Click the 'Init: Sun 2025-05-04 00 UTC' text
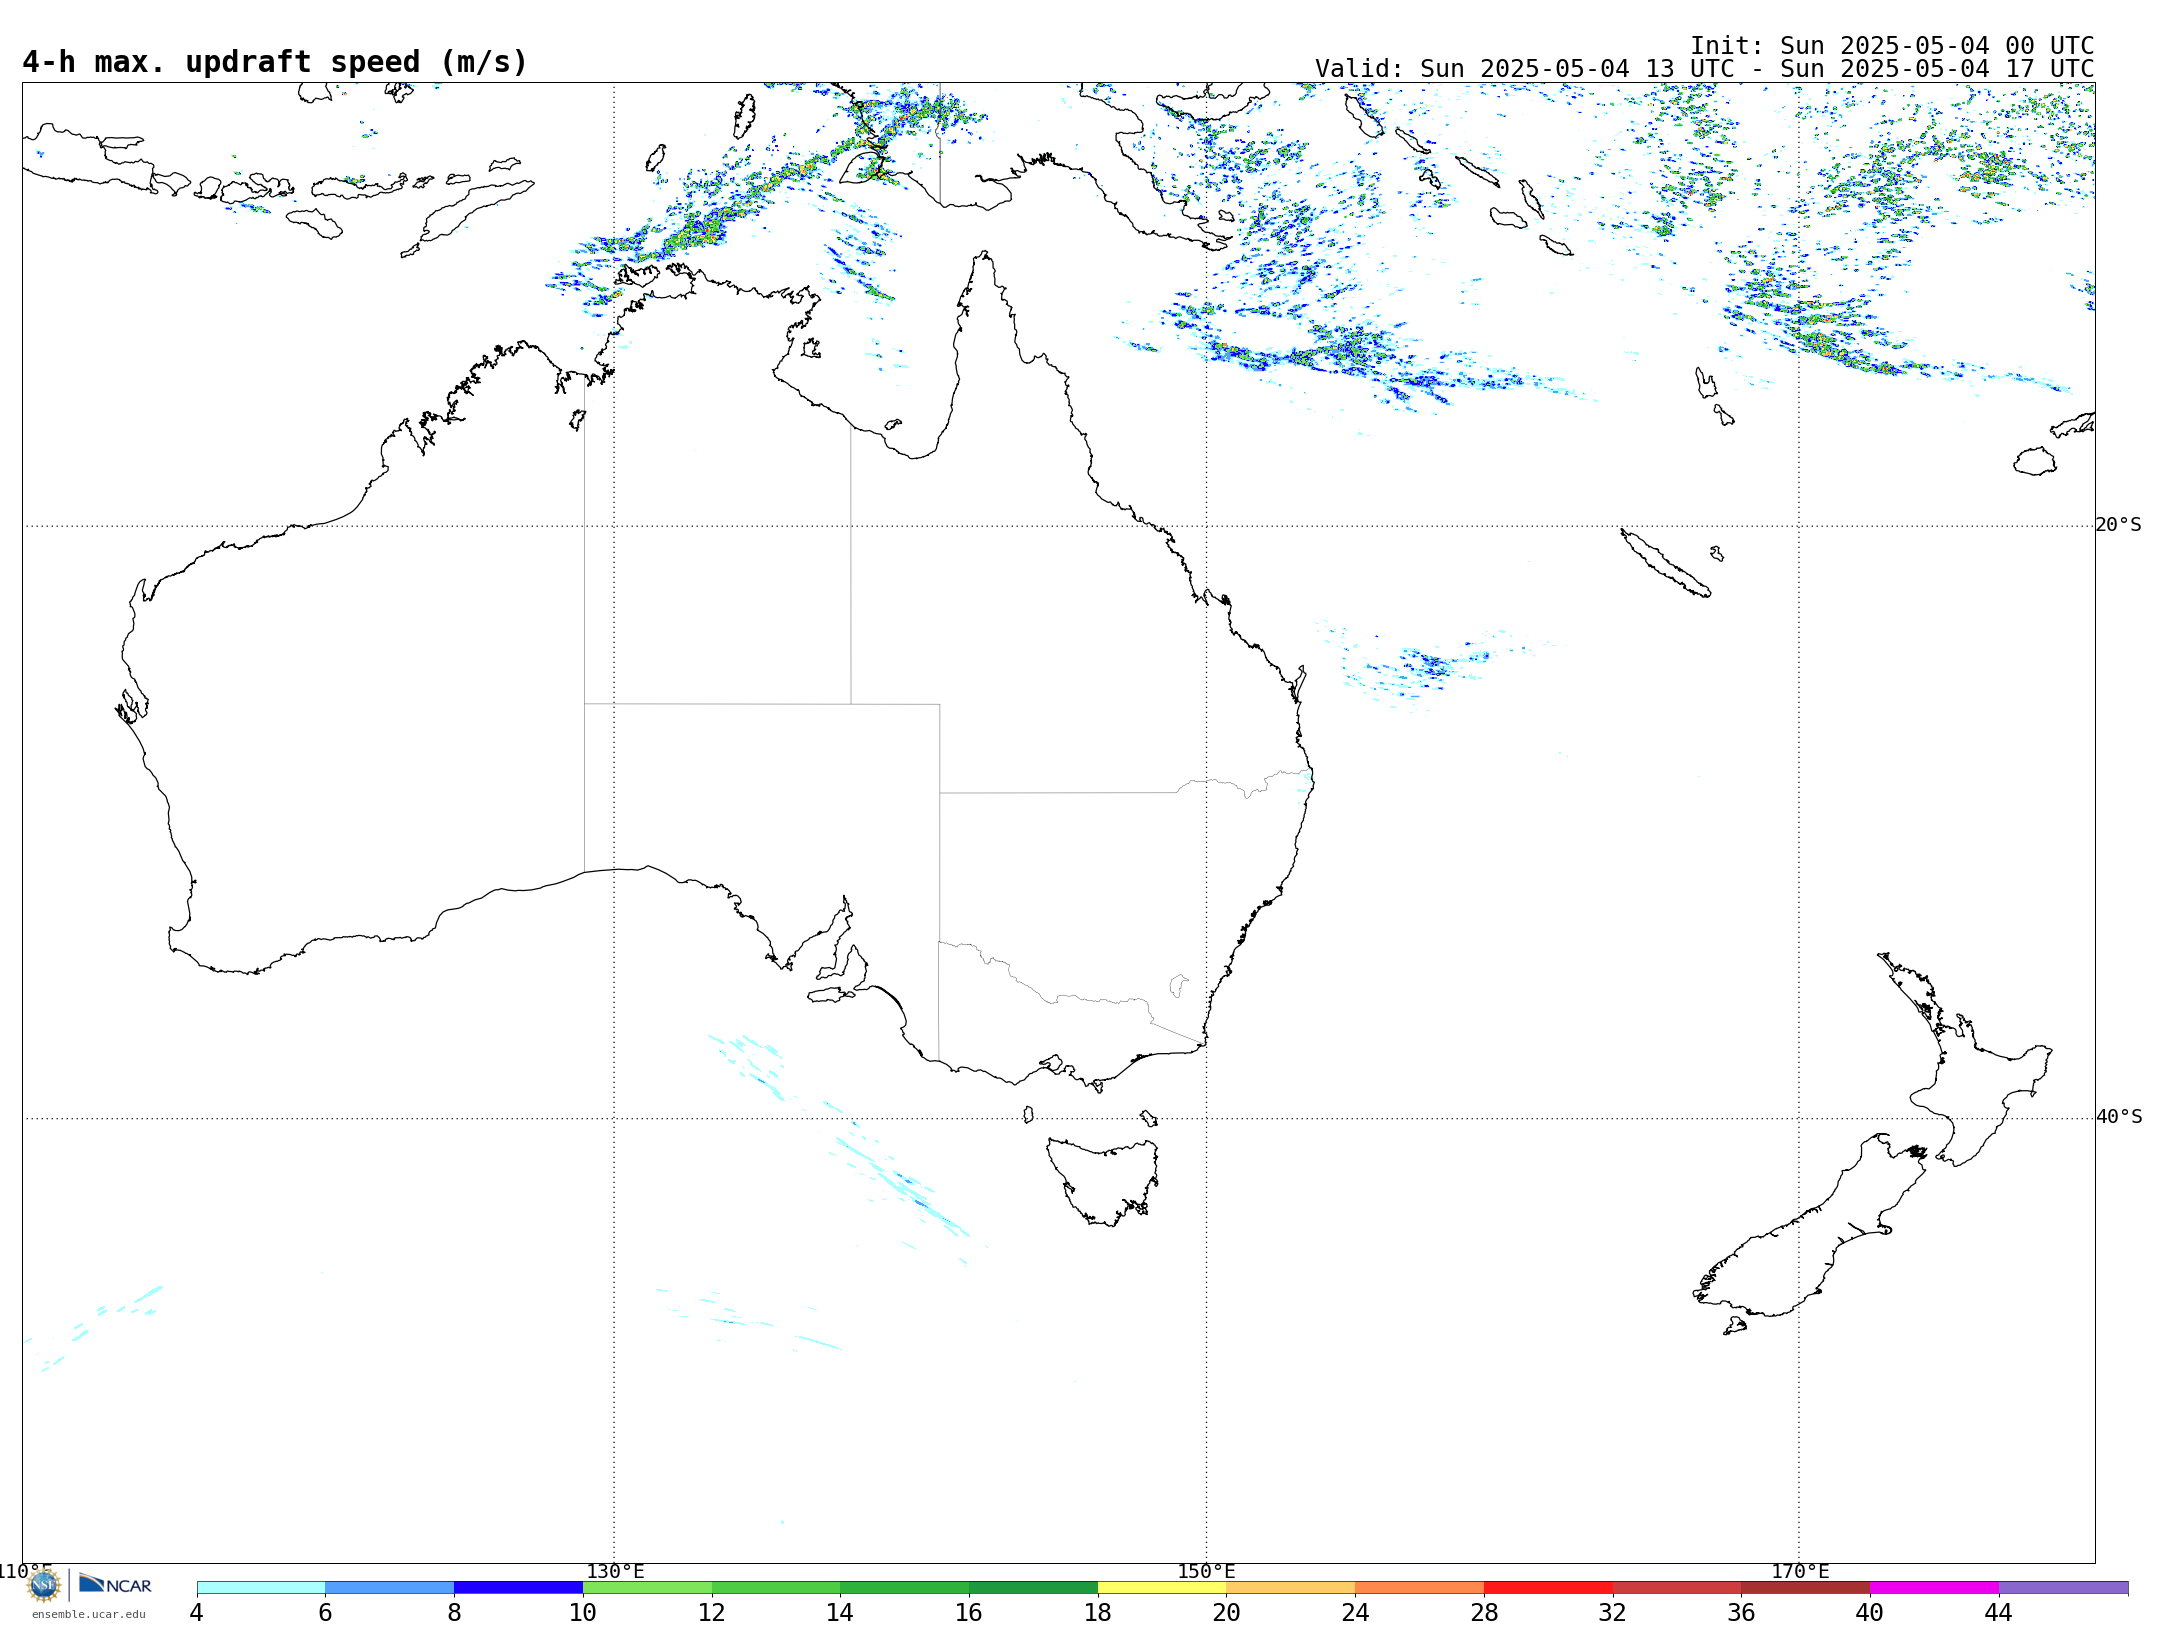2160x1626 pixels. pyautogui.click(x=1892, y=46)
